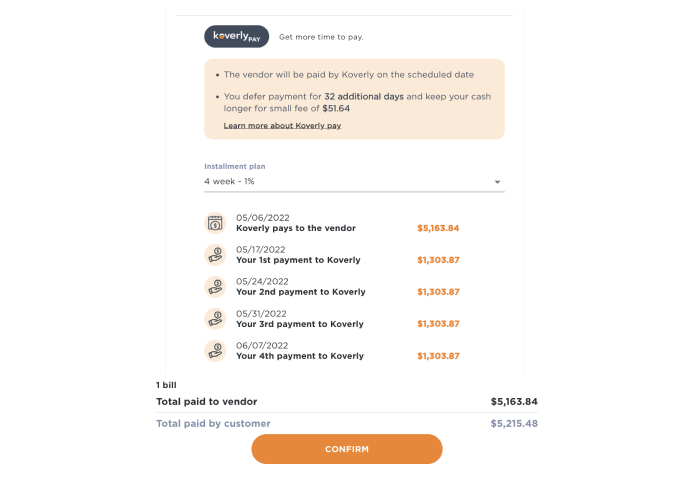Select Your 3rd payment to Koverly entry
678x499 pixels.
coord(299,324)
